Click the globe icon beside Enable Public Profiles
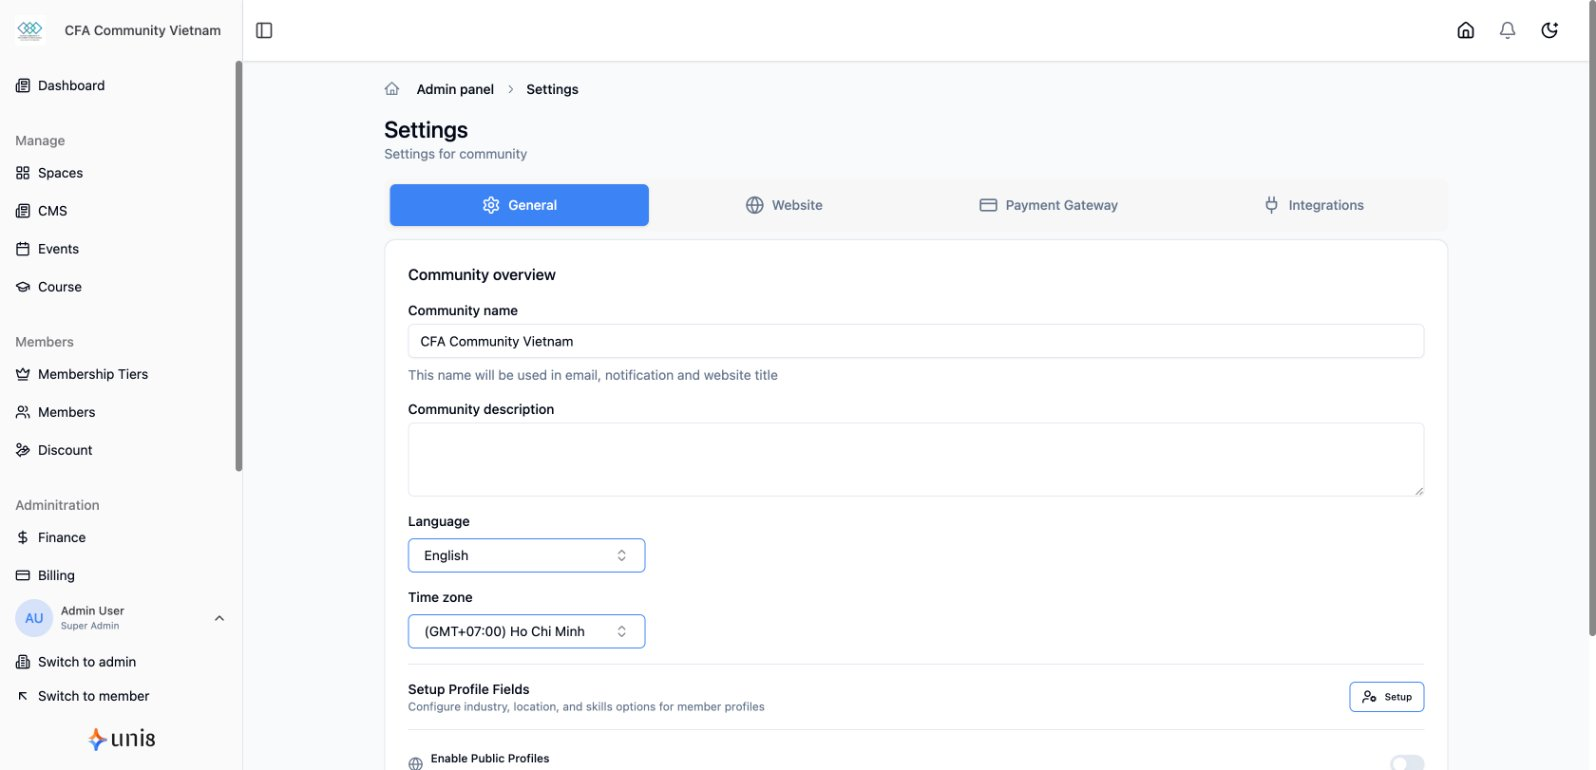Screen dimensions: 1596x770 click(x=415, y=764)
